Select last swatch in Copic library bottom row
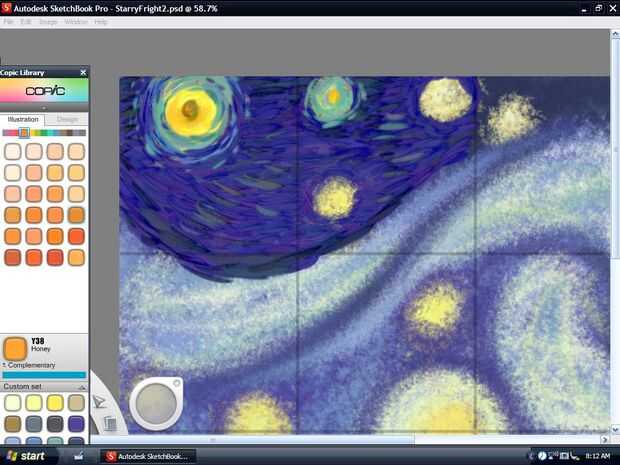Viewport: 620px width, 465px height. 76,258
